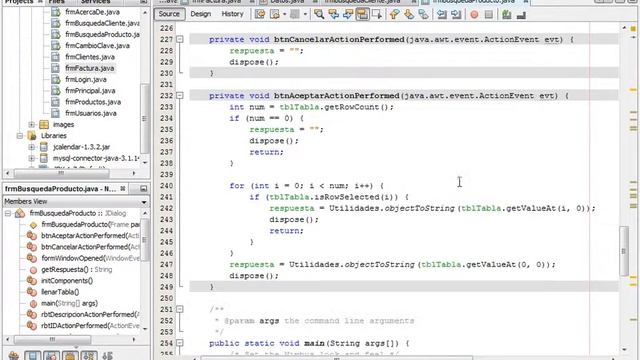This screenshot has height=360, width=640.
Task: Go to btnAceptarActionPerformed in Navigator
Action: (x=90, y=236)
